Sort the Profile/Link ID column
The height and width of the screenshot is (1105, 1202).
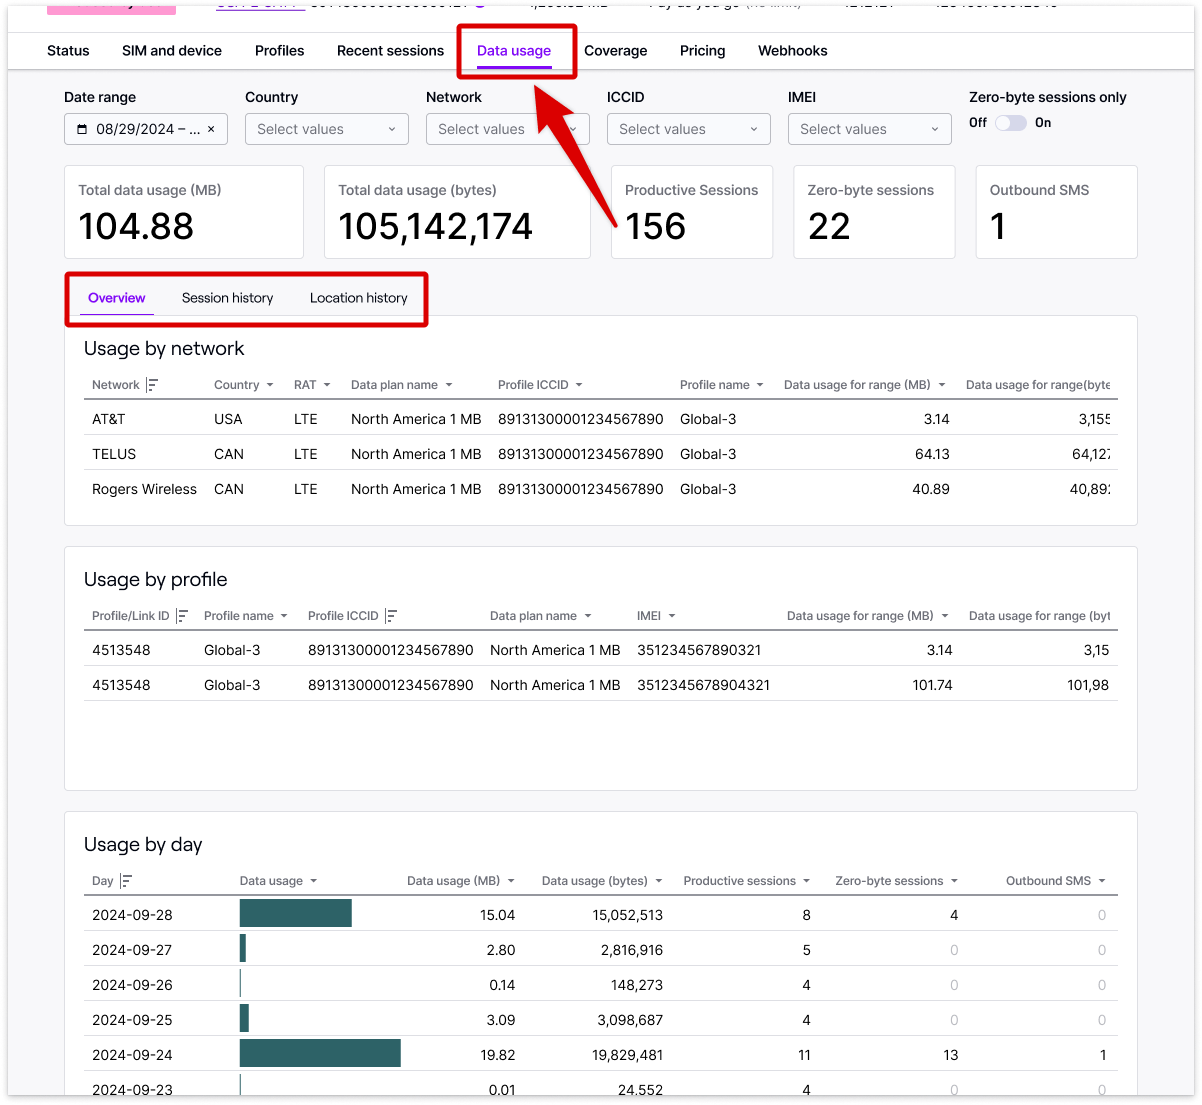[182, 616]
